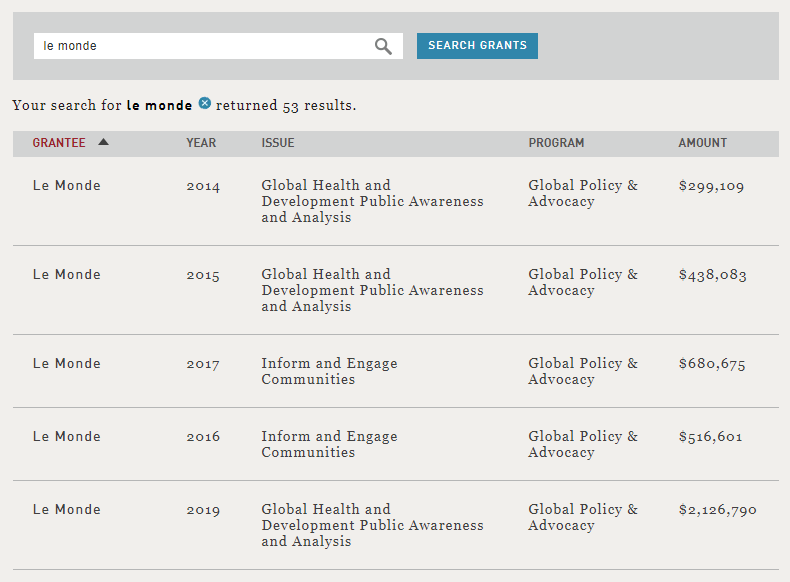790x582 pixels.
Task: Open the Le Monde 2014 grant
Action: (x=67, y=186)
